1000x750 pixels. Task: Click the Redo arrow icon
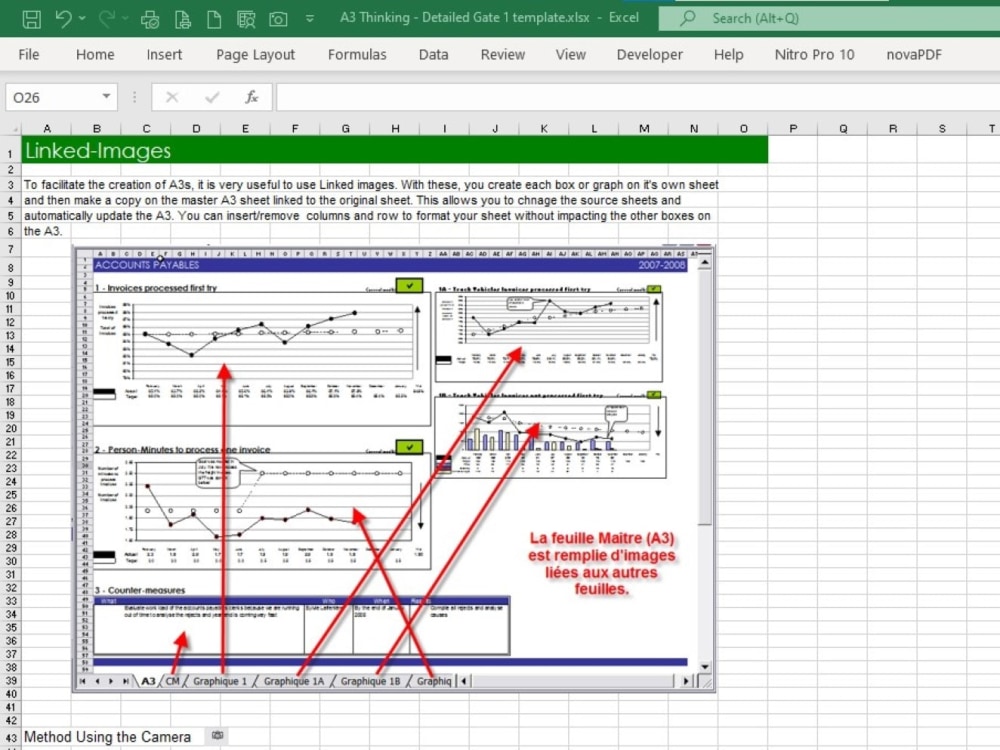click(x=107, y=18)
